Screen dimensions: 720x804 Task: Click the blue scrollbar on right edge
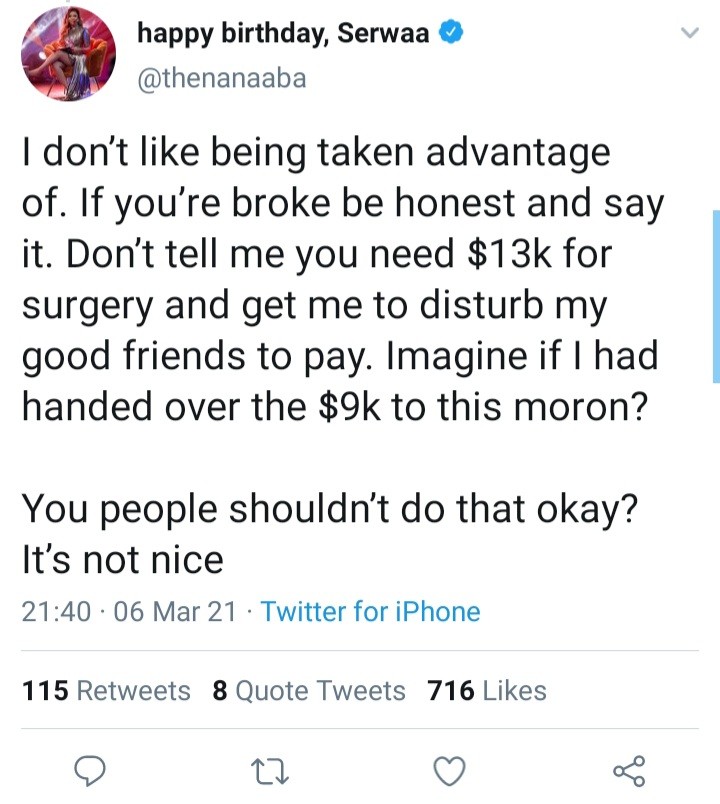(x=716, y=296)
